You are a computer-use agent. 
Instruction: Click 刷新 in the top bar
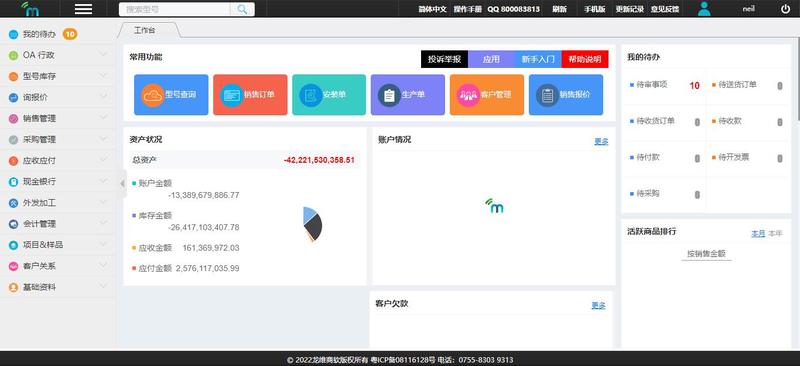pyautogui.click(x=559, y=9)
